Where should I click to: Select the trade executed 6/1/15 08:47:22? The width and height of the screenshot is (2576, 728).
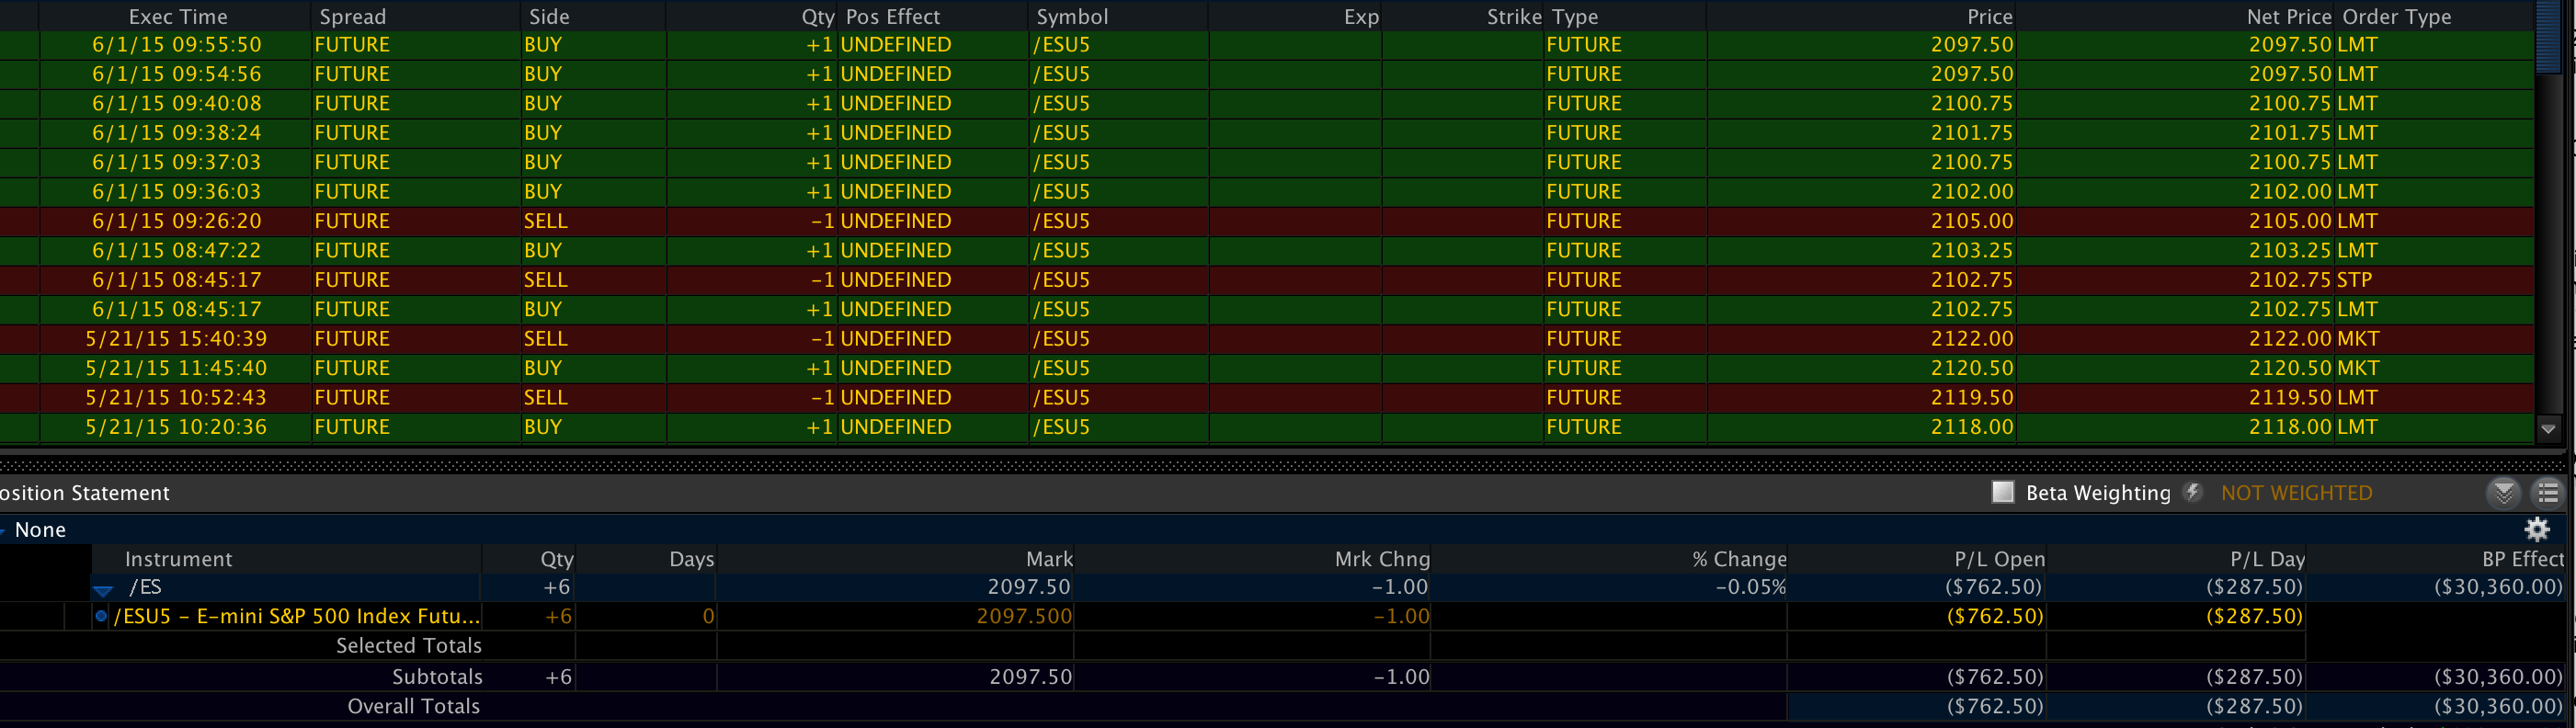tap(1267, 250)
